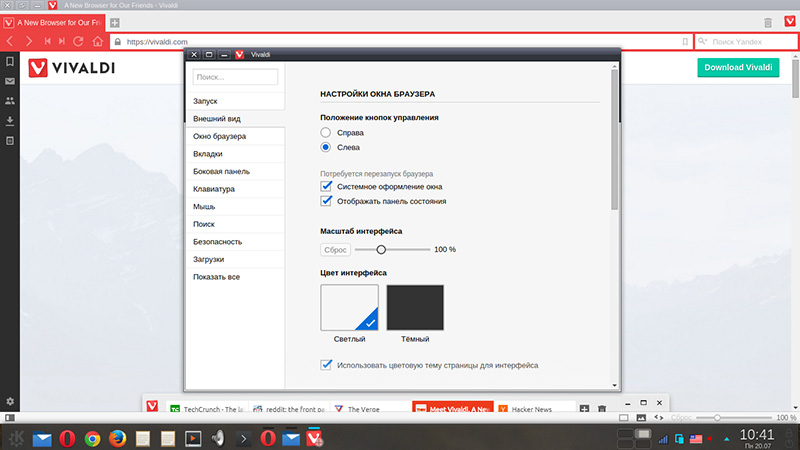Click the Vivaldi logo on the page
The height and width of the screenshot is (450, 800).
(x=72, y=68)
